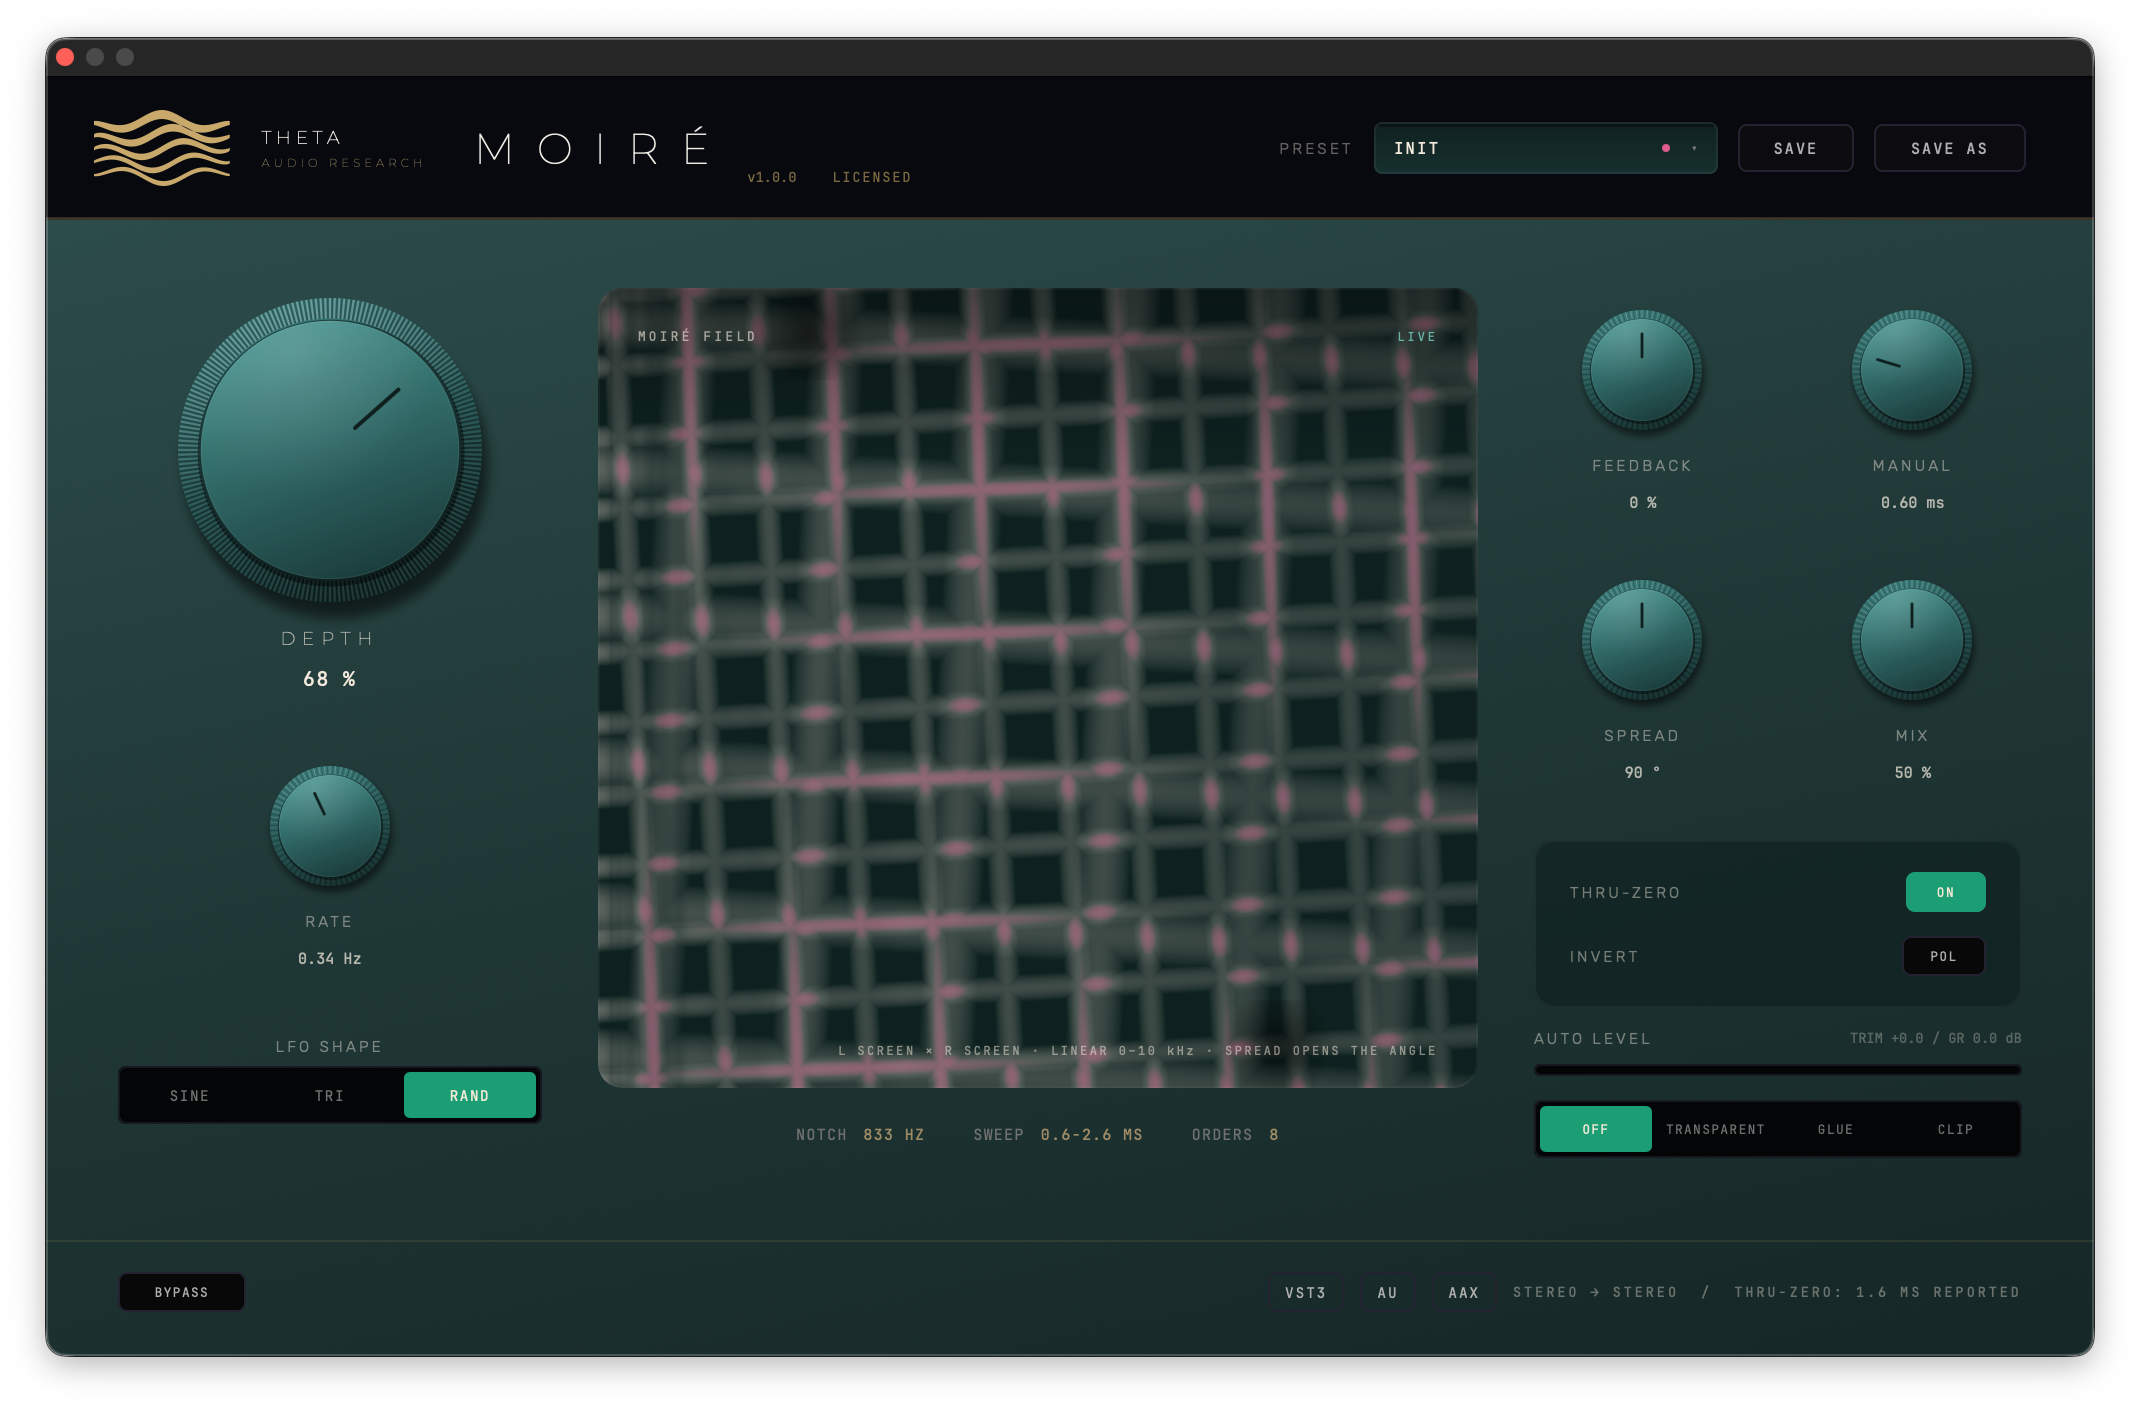Viewport: 2140px width, 1410px height.
Task: Select the Sine LFO shape
Action: [190, 1096]
